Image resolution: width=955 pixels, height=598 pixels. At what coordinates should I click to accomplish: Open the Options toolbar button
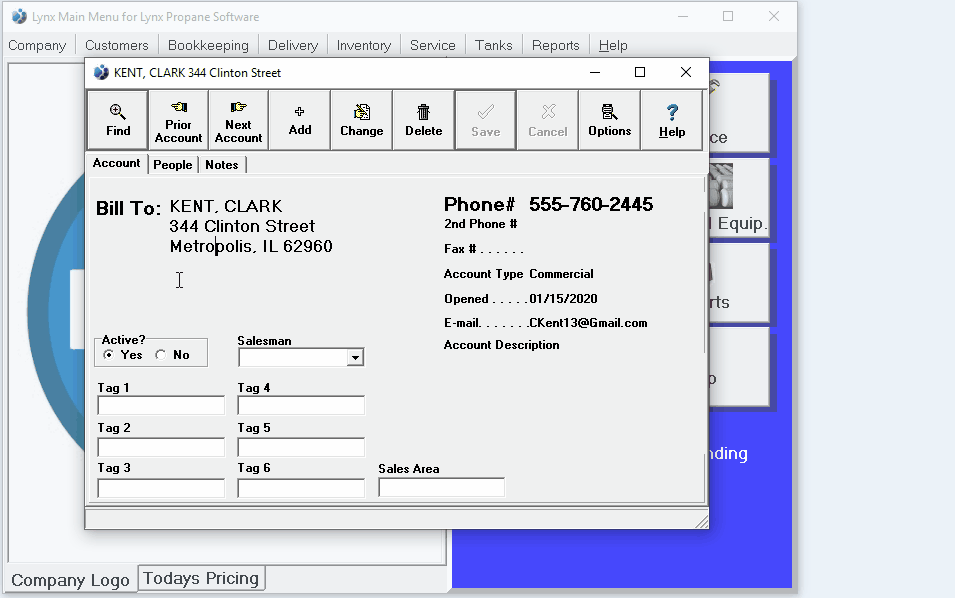(x=609, y=120)
